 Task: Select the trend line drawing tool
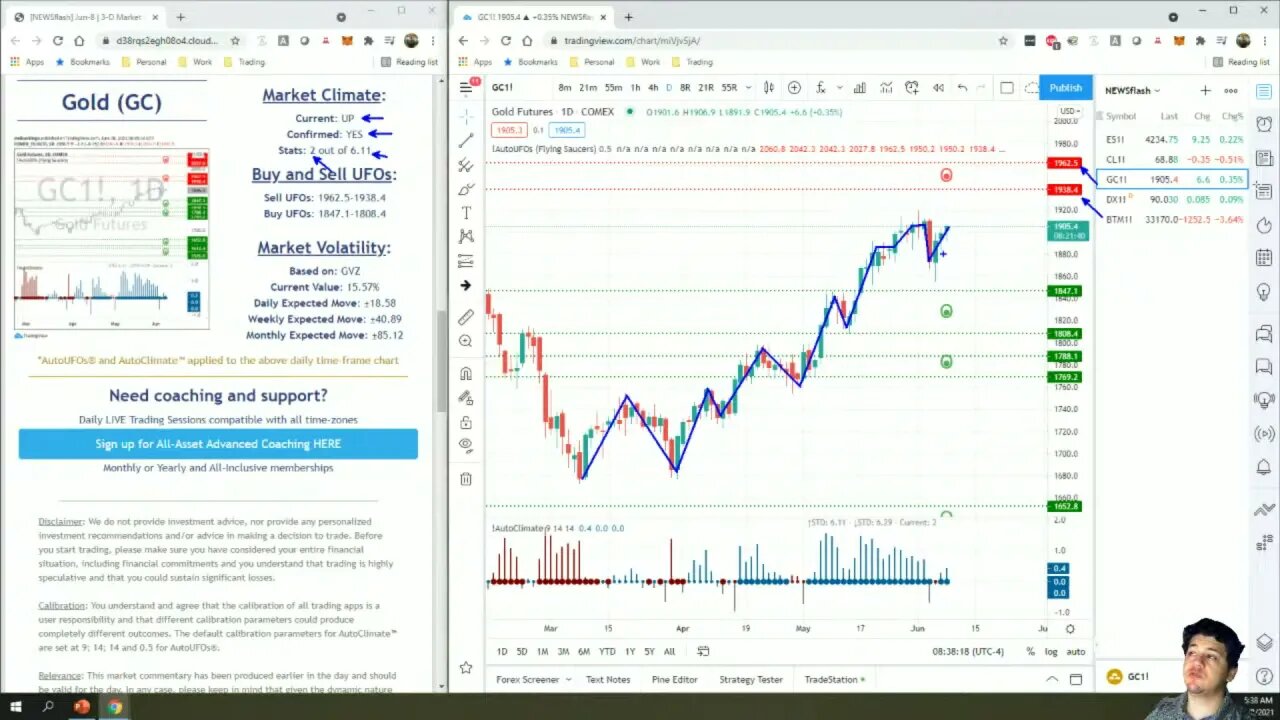point(466,141)
